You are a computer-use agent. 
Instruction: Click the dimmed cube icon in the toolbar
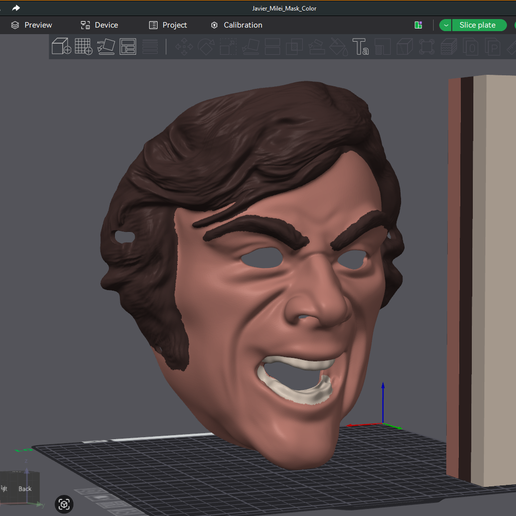(x=405, y=46)
